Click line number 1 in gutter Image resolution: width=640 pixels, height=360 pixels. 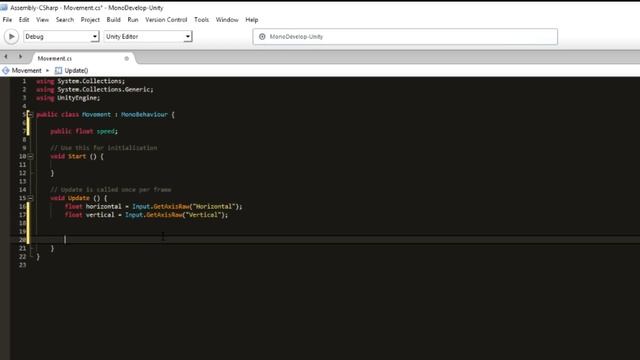pyautogui.click(x=24, y=81)
